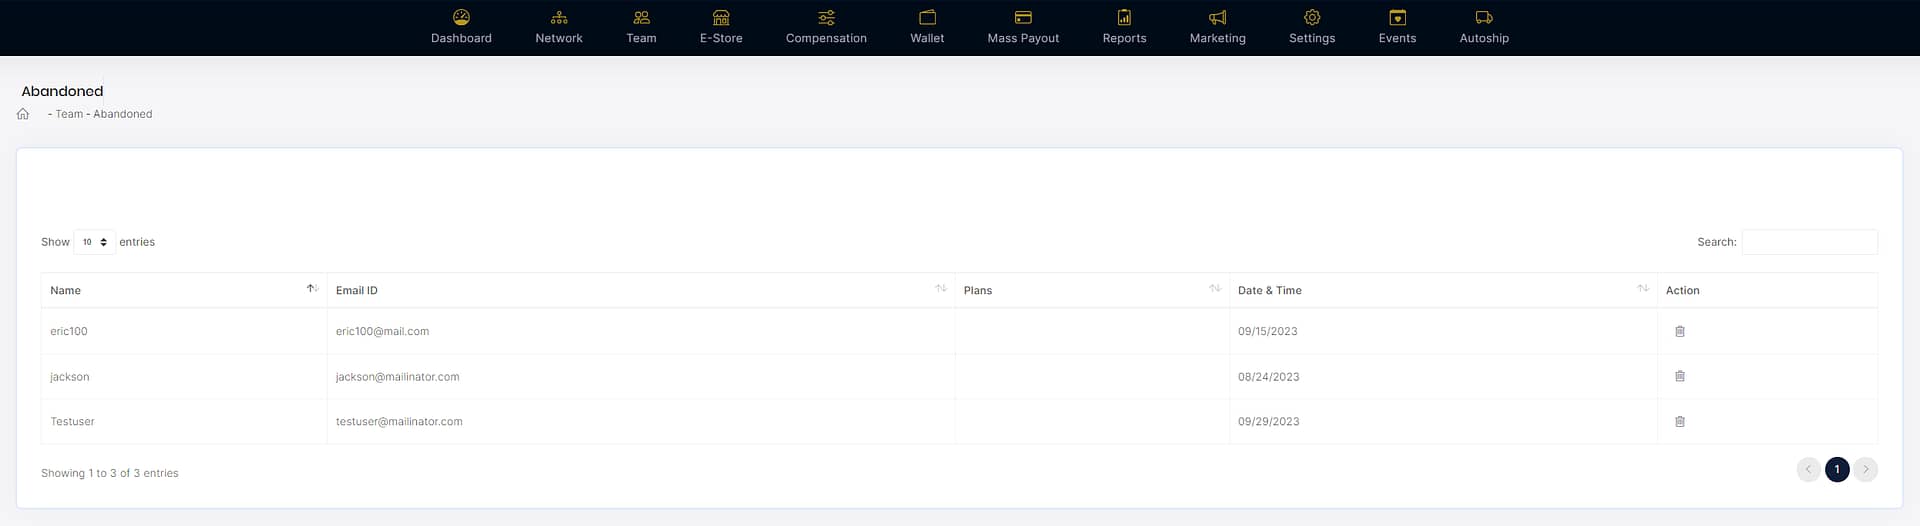Click the Date & Time column header
This screenshot has width=1920, height=526.
tap(1443, 290)
